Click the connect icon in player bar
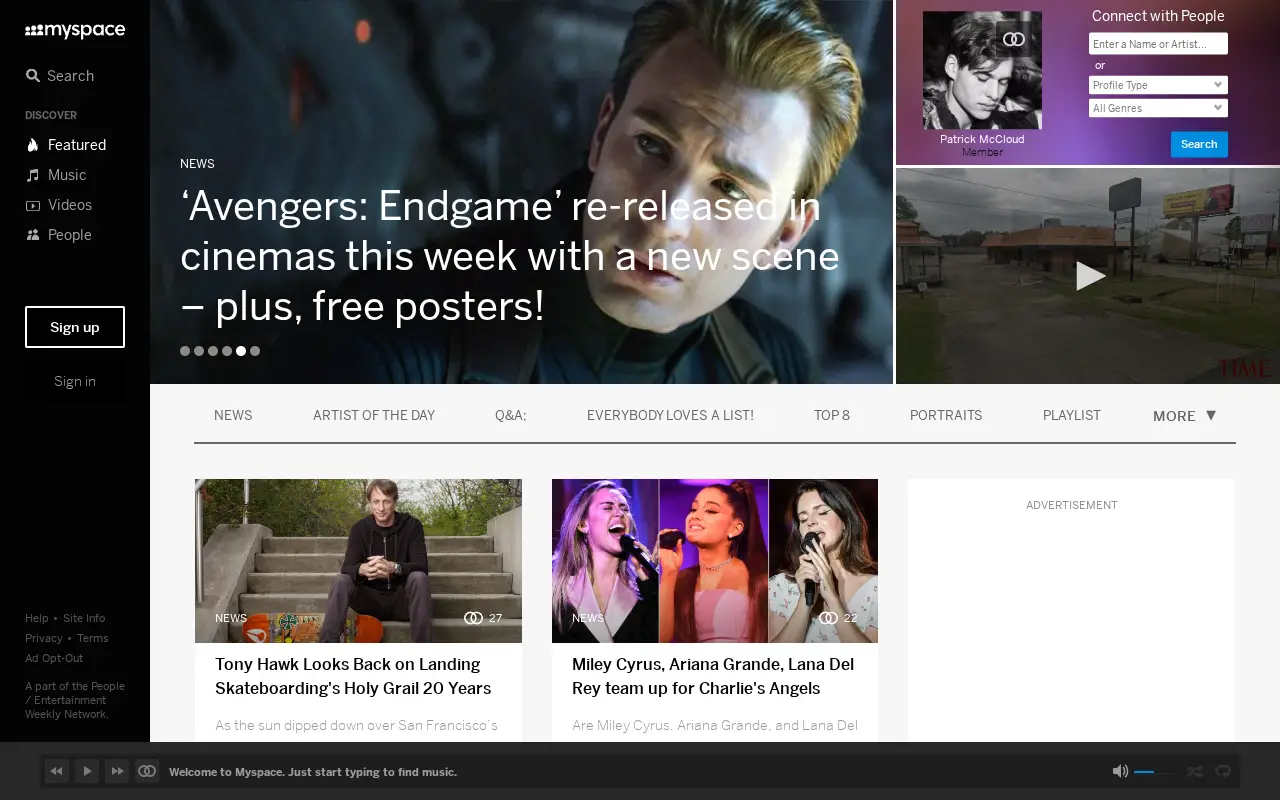The width and height of the screenshot is (1280, 800). [147, 771]
